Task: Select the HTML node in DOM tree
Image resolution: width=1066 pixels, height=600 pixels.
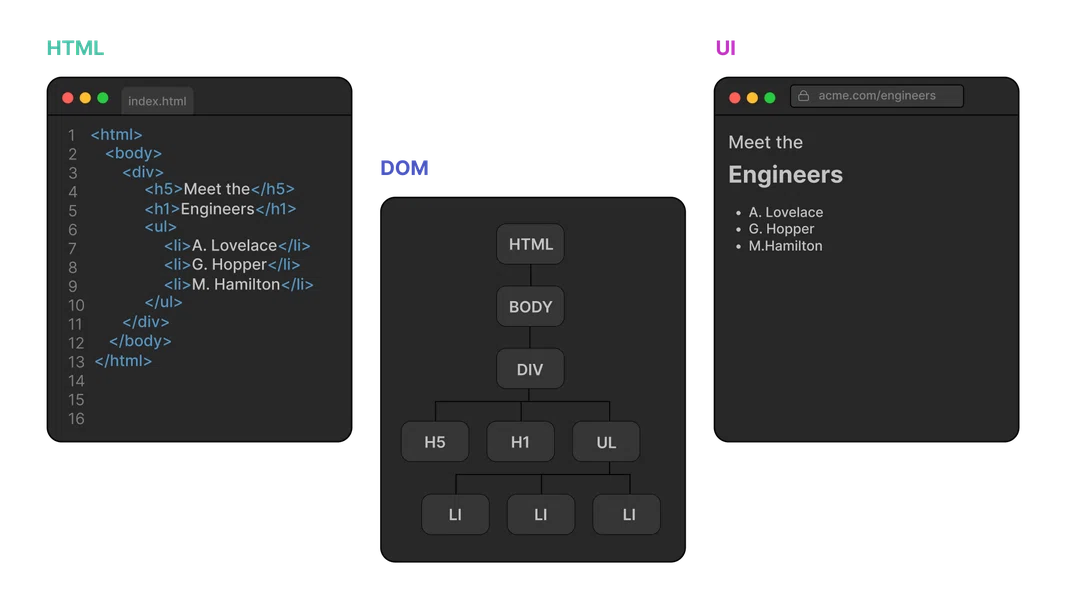Action: [530, 244]
